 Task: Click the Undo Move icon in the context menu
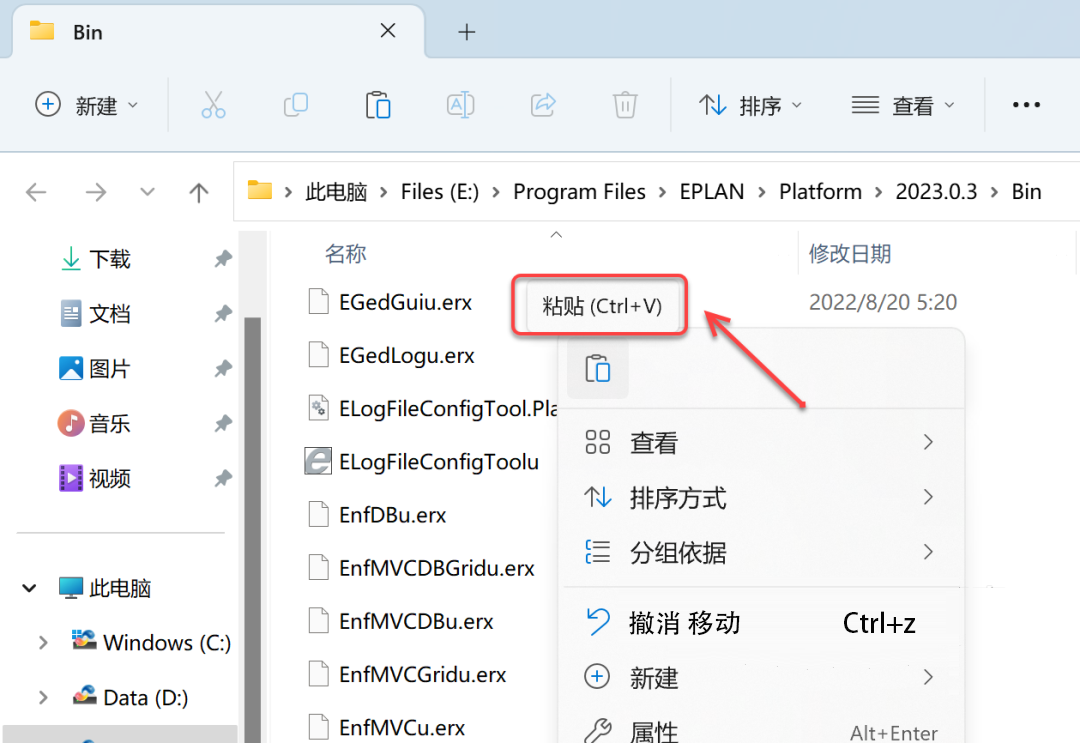tap(597, 622)
